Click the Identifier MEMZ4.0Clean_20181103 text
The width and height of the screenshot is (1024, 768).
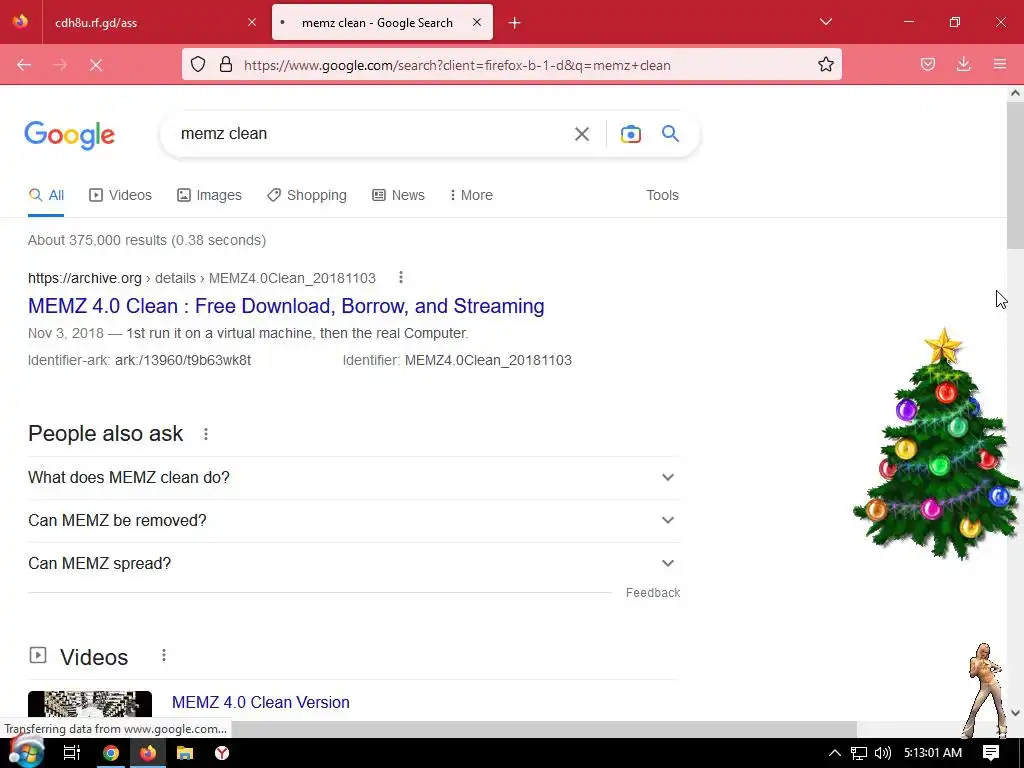(x=457, y=360)
